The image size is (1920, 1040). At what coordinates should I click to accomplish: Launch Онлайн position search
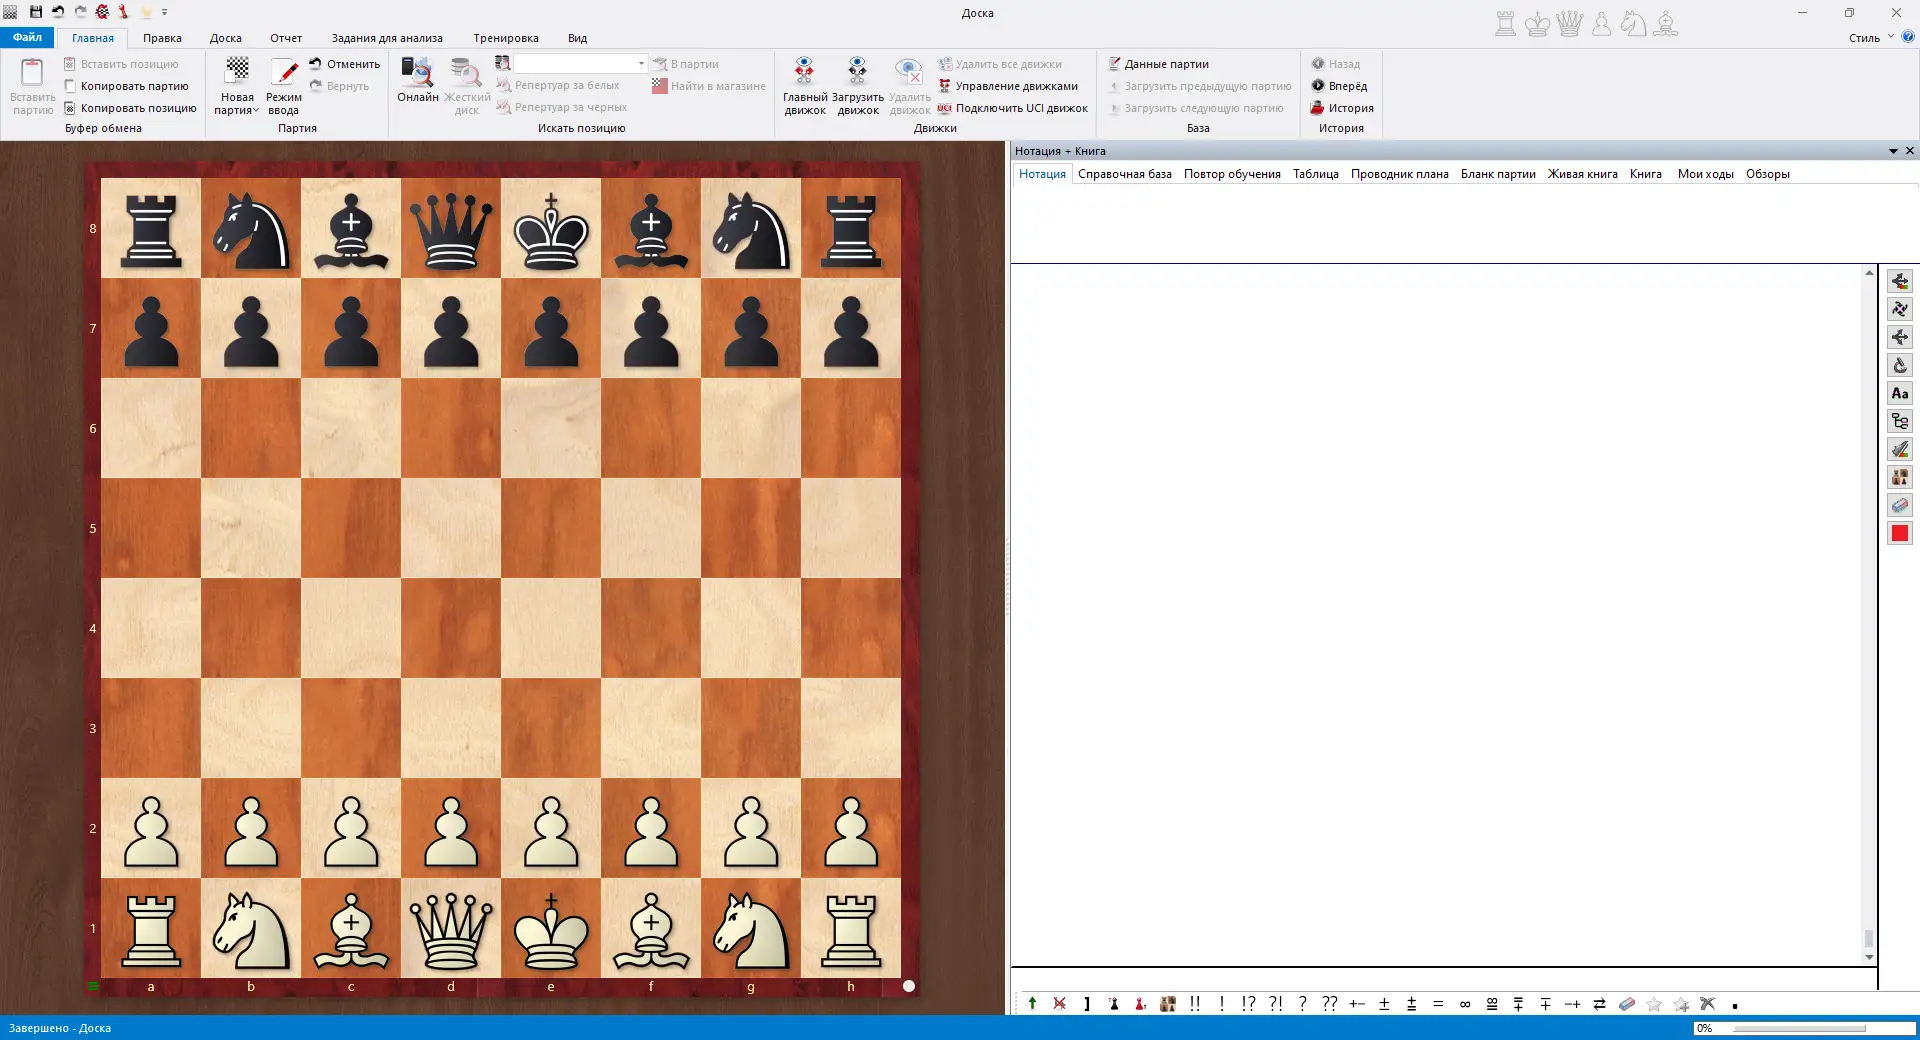tap(417, 80)
